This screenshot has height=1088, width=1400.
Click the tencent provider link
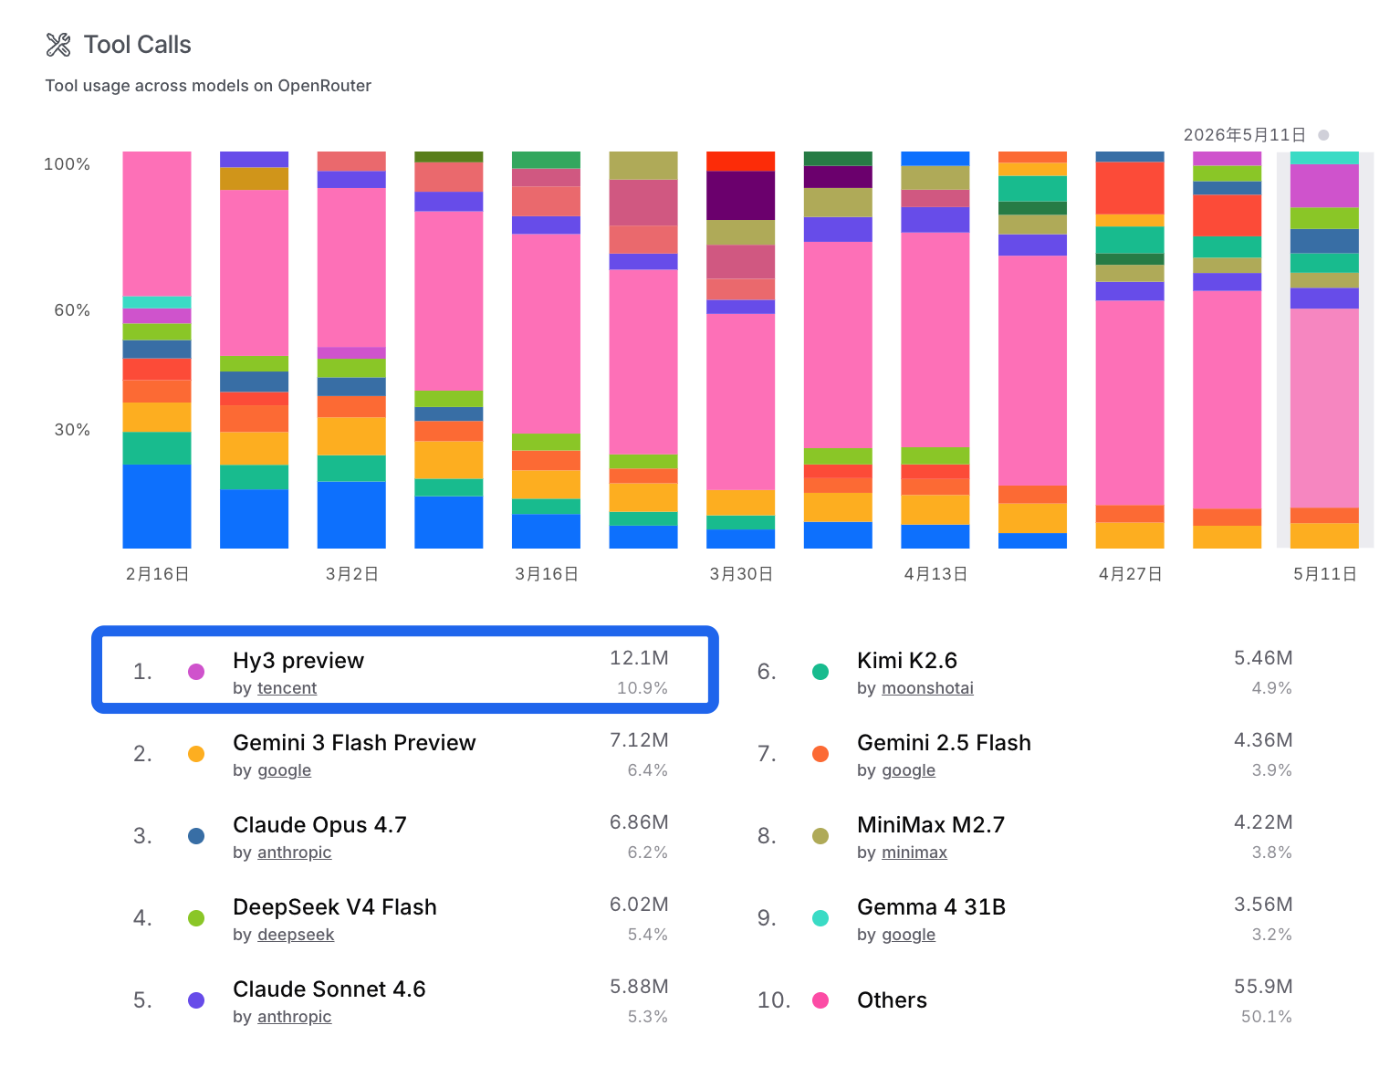point(287,688)
